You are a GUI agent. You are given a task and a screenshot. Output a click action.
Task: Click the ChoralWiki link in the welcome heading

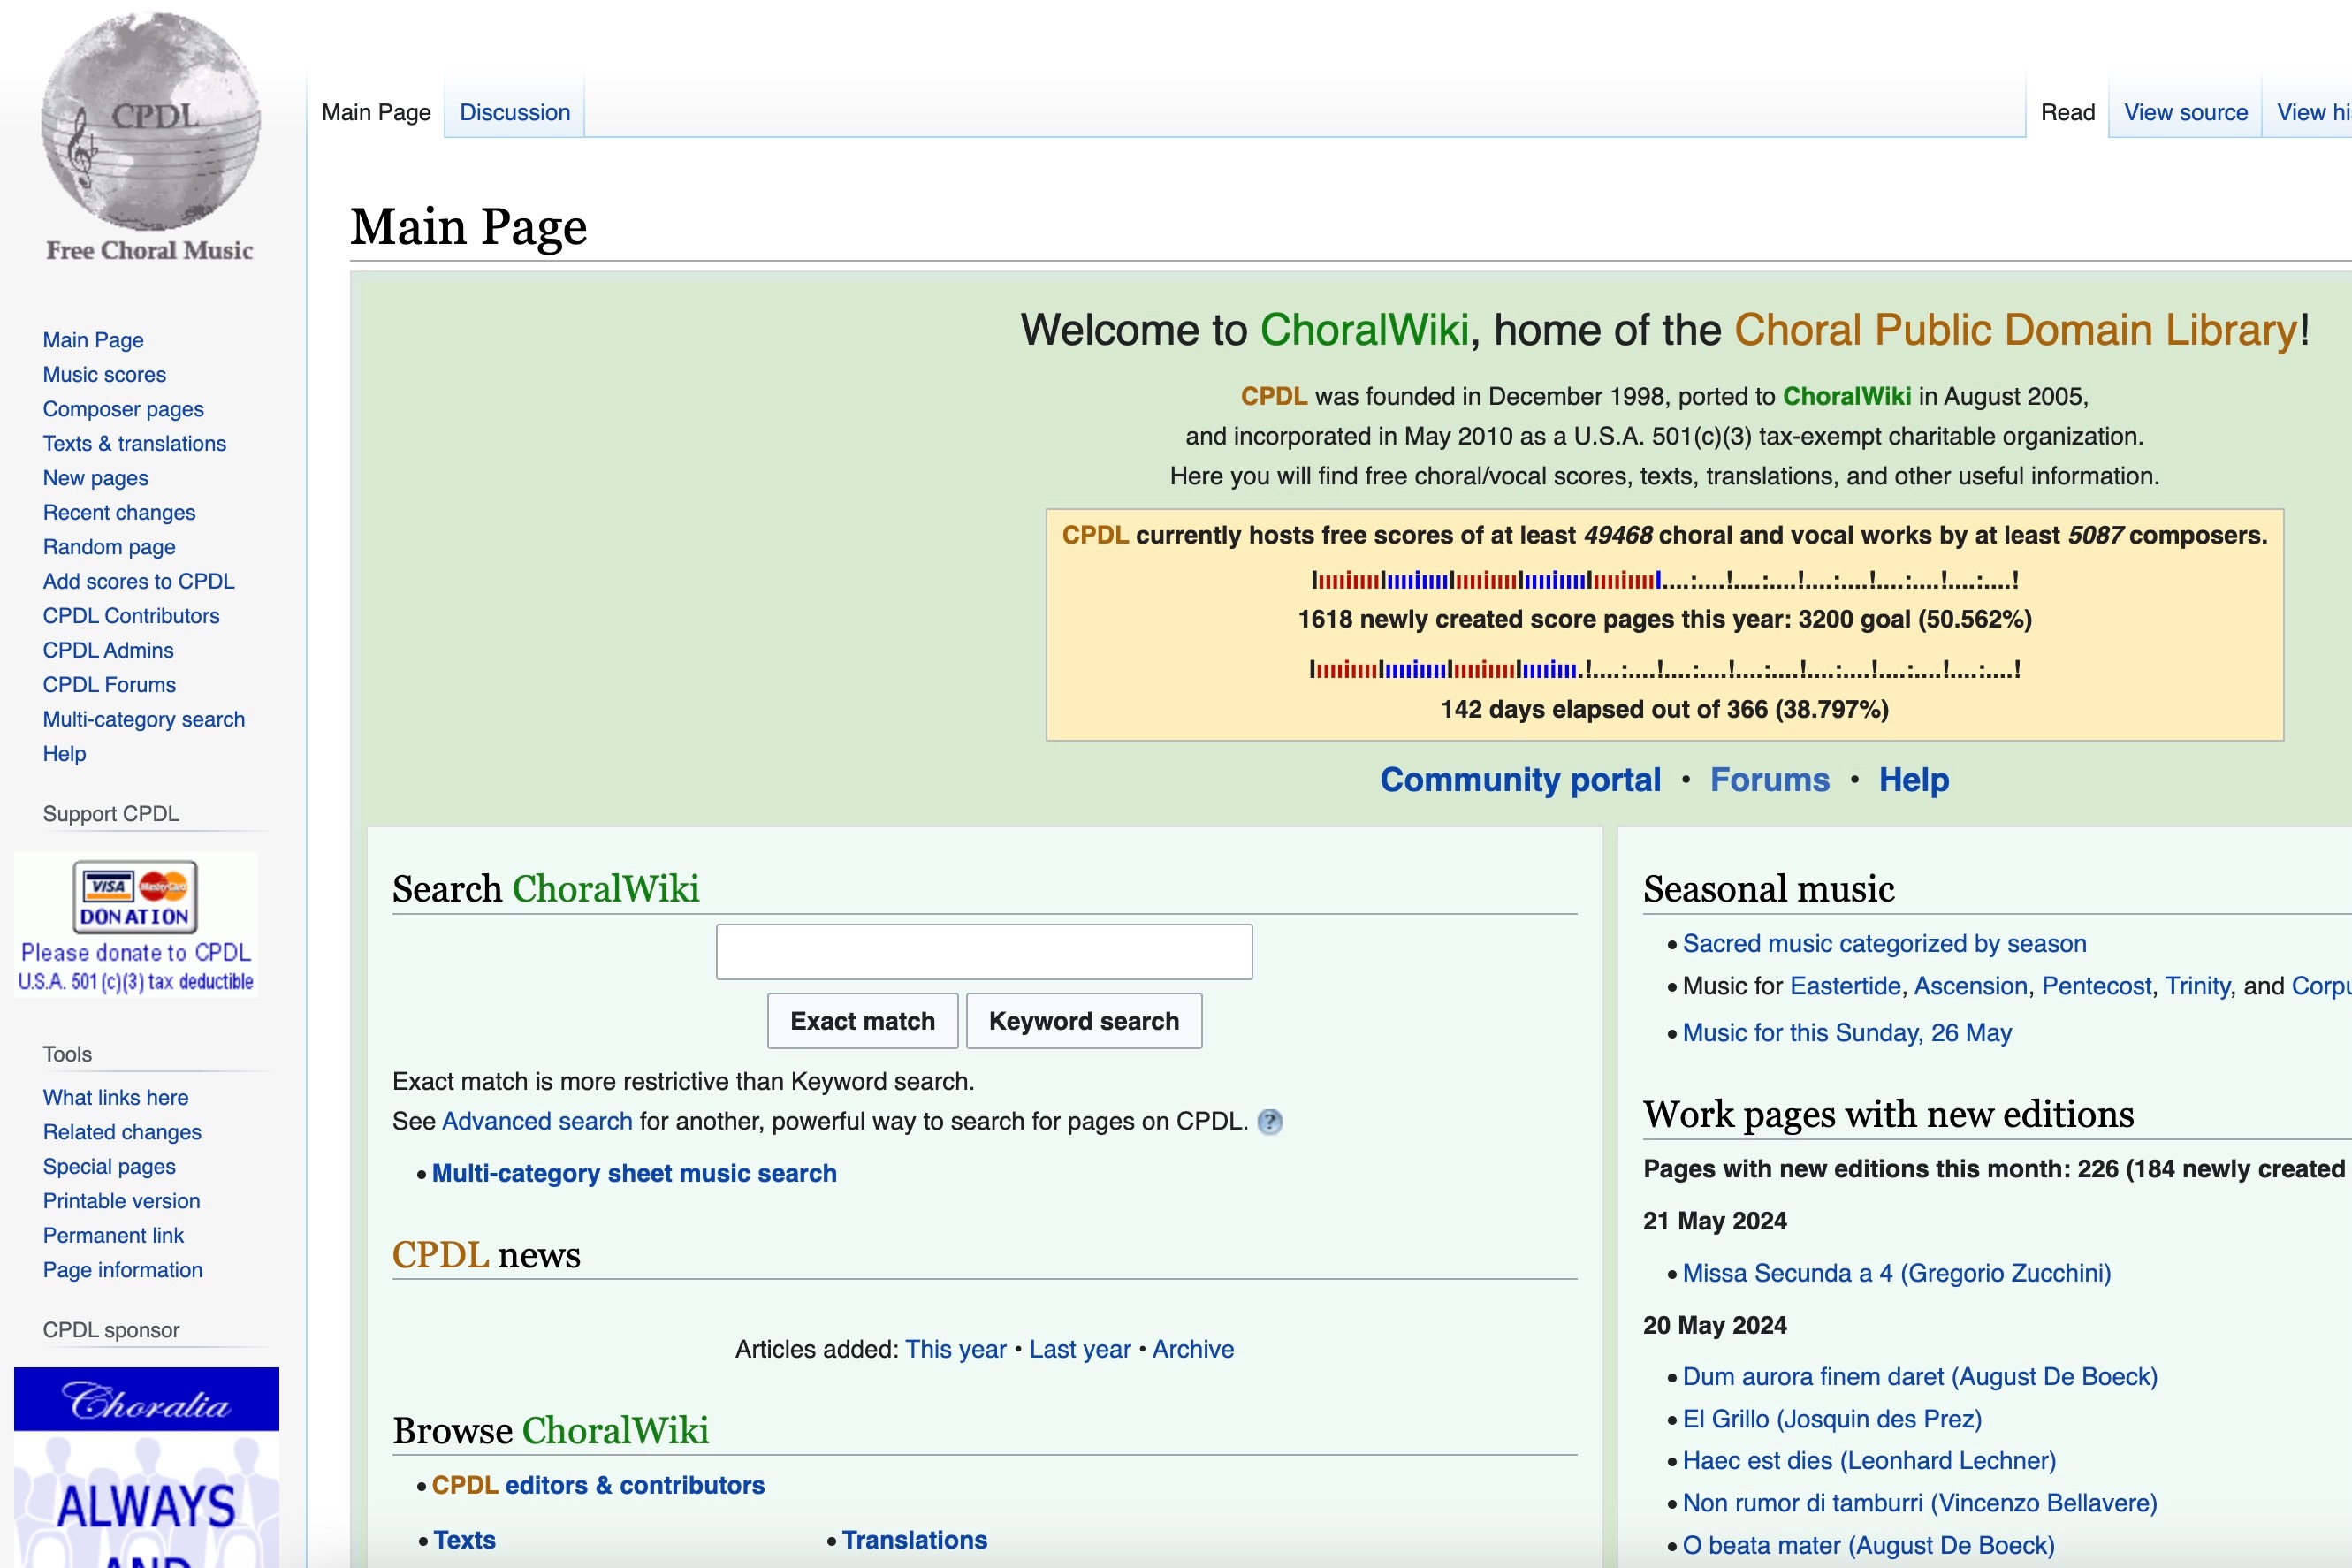pyautogui.click(x=1364, y=331)
